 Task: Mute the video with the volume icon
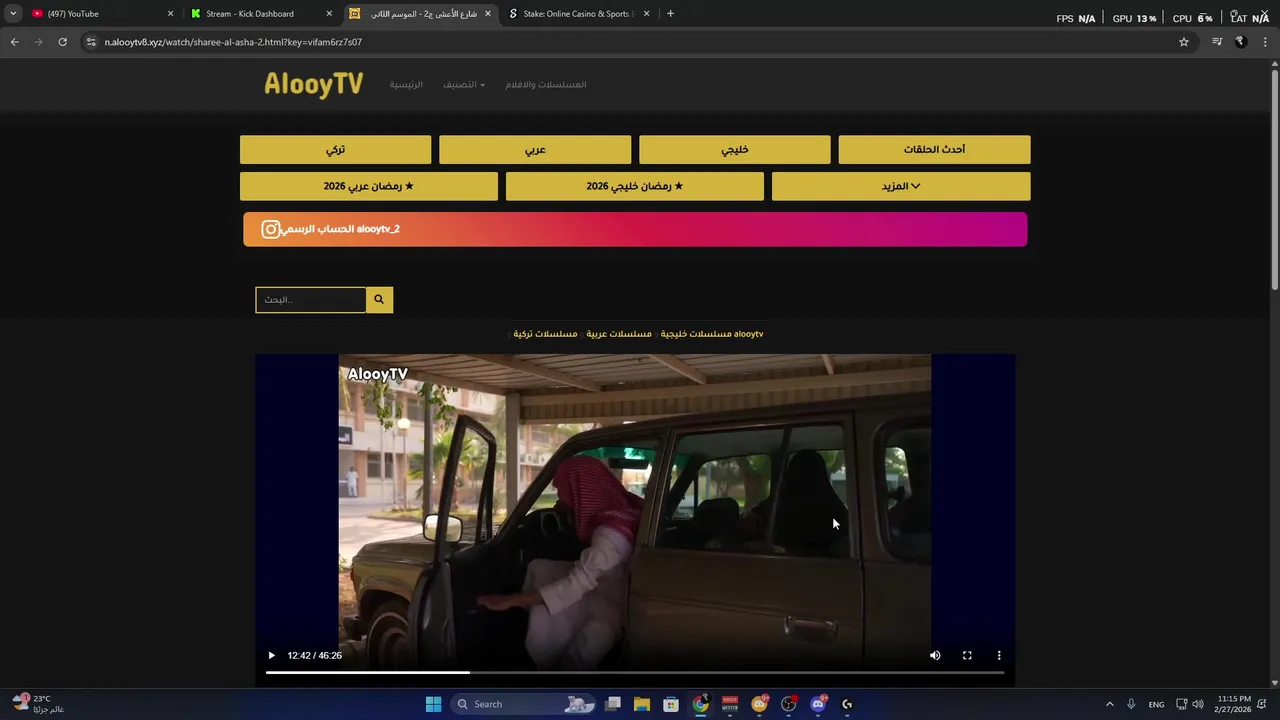pos(935,656)
